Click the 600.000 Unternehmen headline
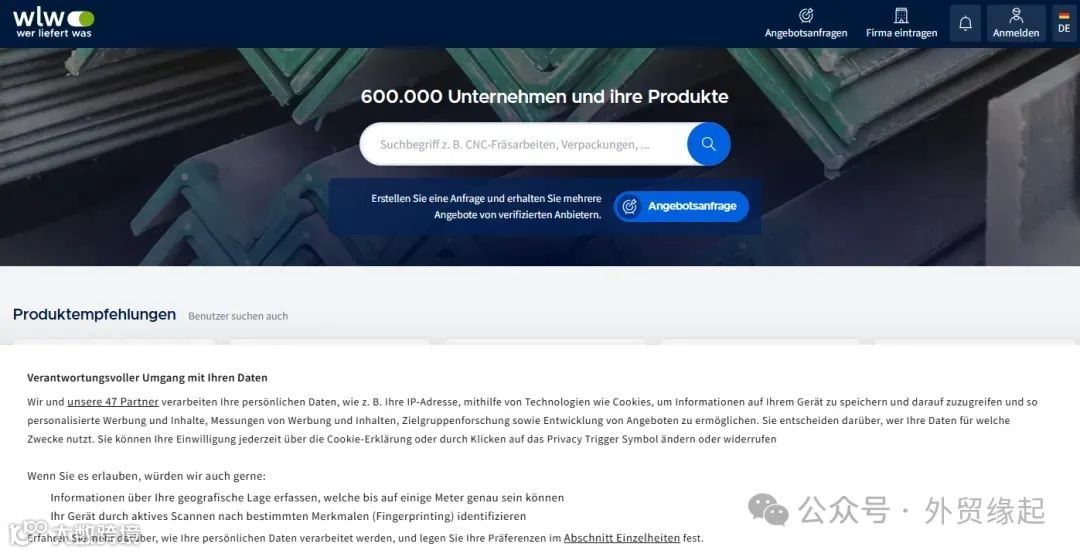Screen dimensions: 1080x554 coord(545,96)
